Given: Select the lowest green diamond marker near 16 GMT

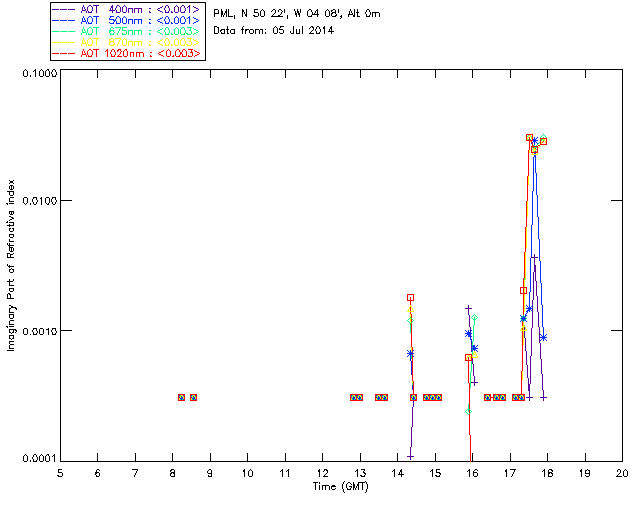Looking at the screenshot, I should [x=469, y=411].
